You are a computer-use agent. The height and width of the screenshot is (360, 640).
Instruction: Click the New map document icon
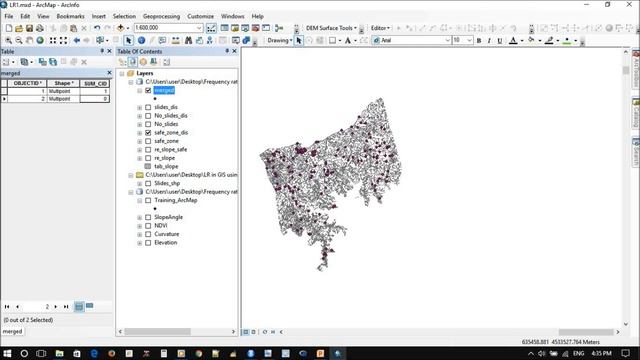tap(9, 28)
